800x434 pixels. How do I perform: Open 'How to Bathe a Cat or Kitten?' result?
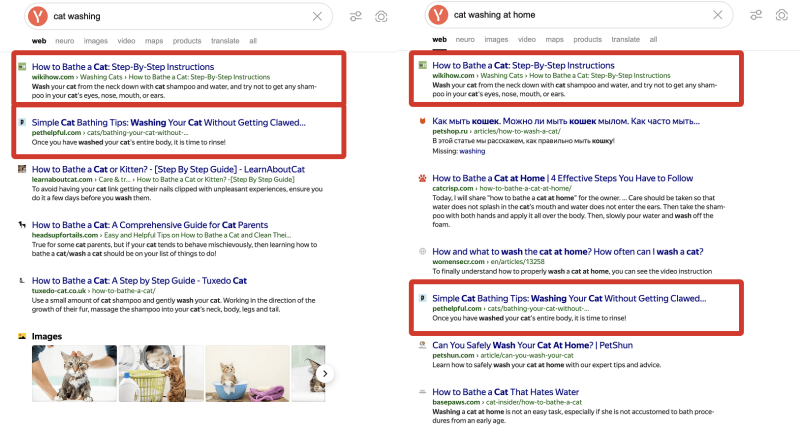pyautogui.click(x=168, y=169)
